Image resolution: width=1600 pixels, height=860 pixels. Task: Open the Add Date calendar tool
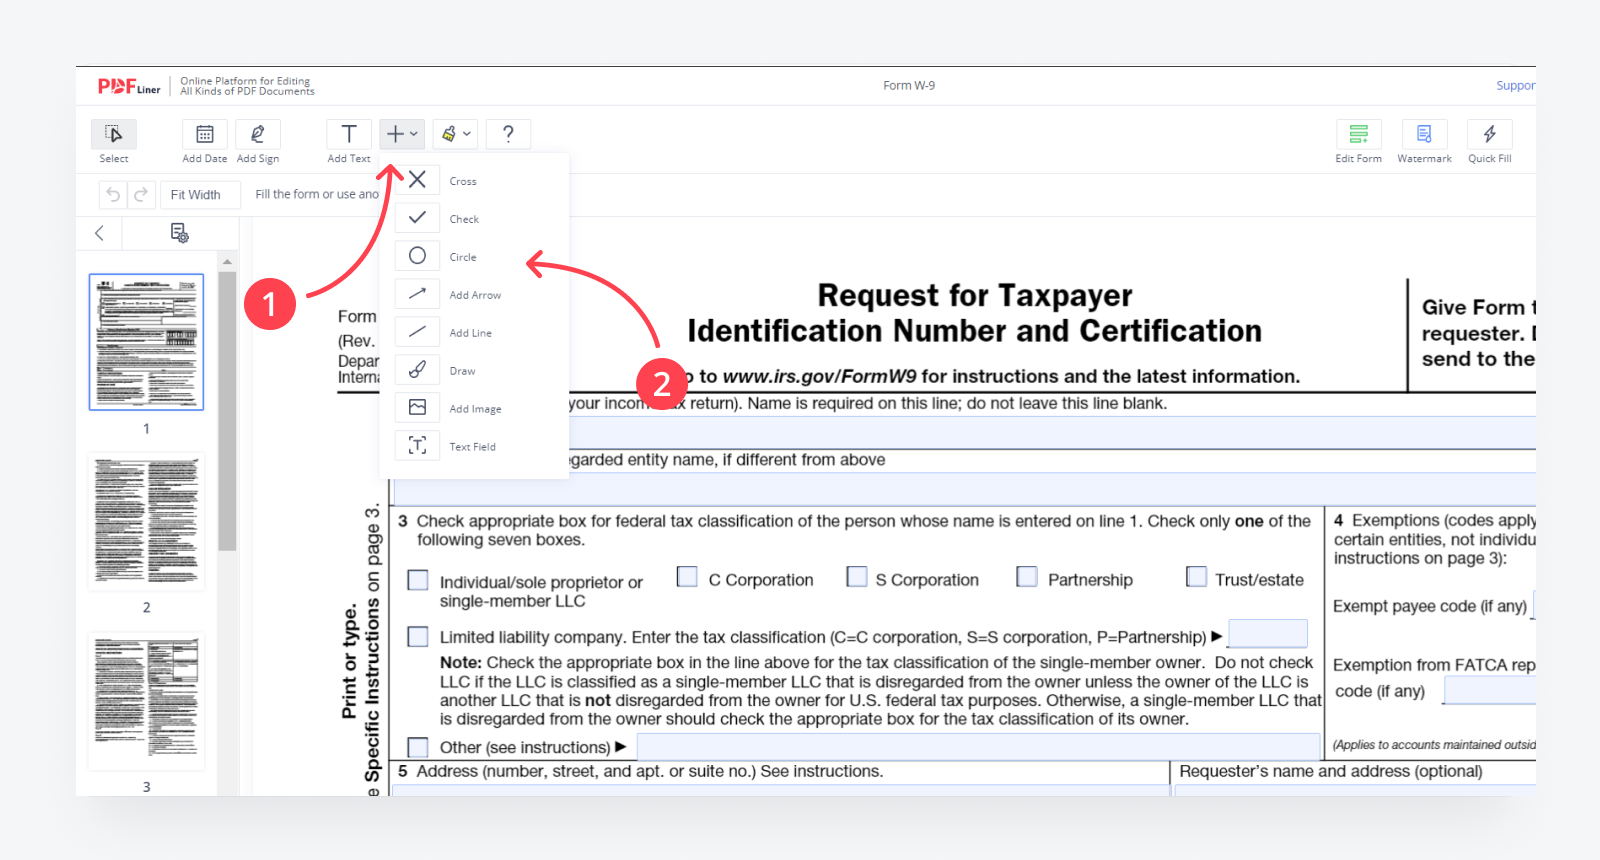click(205, 134)
